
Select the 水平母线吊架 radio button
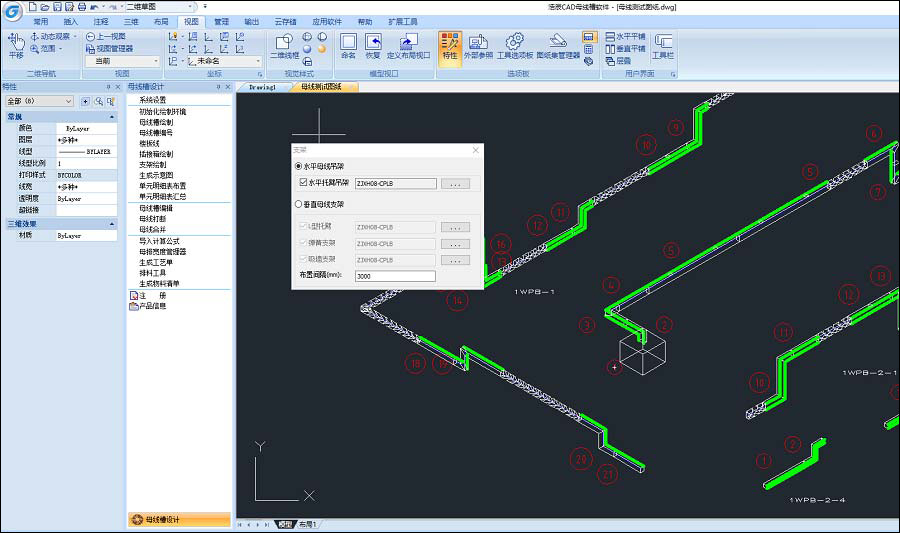point(298,166)
